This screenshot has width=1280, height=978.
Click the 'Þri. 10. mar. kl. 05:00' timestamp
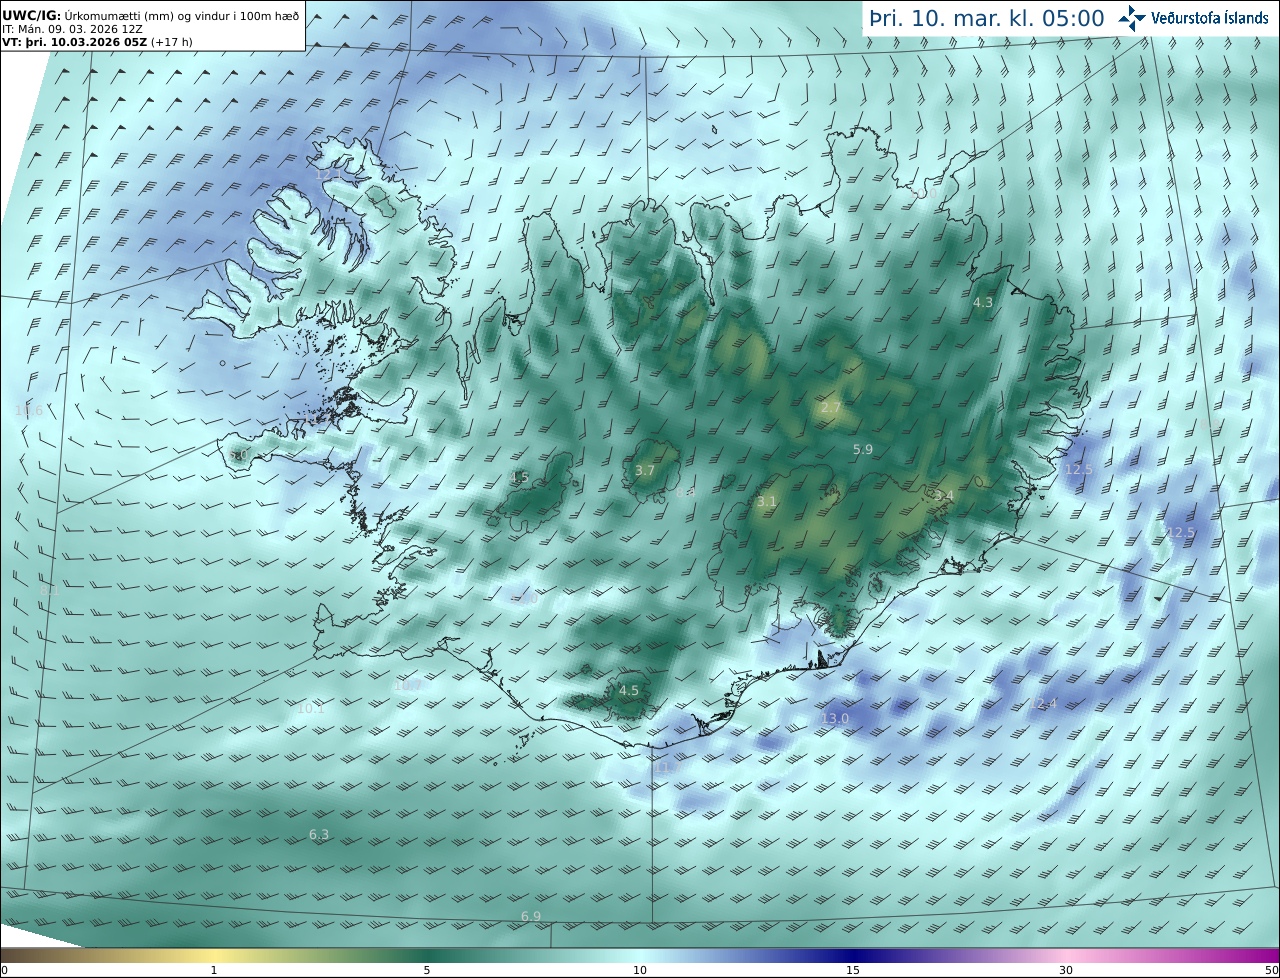click(x=986, y=19)
